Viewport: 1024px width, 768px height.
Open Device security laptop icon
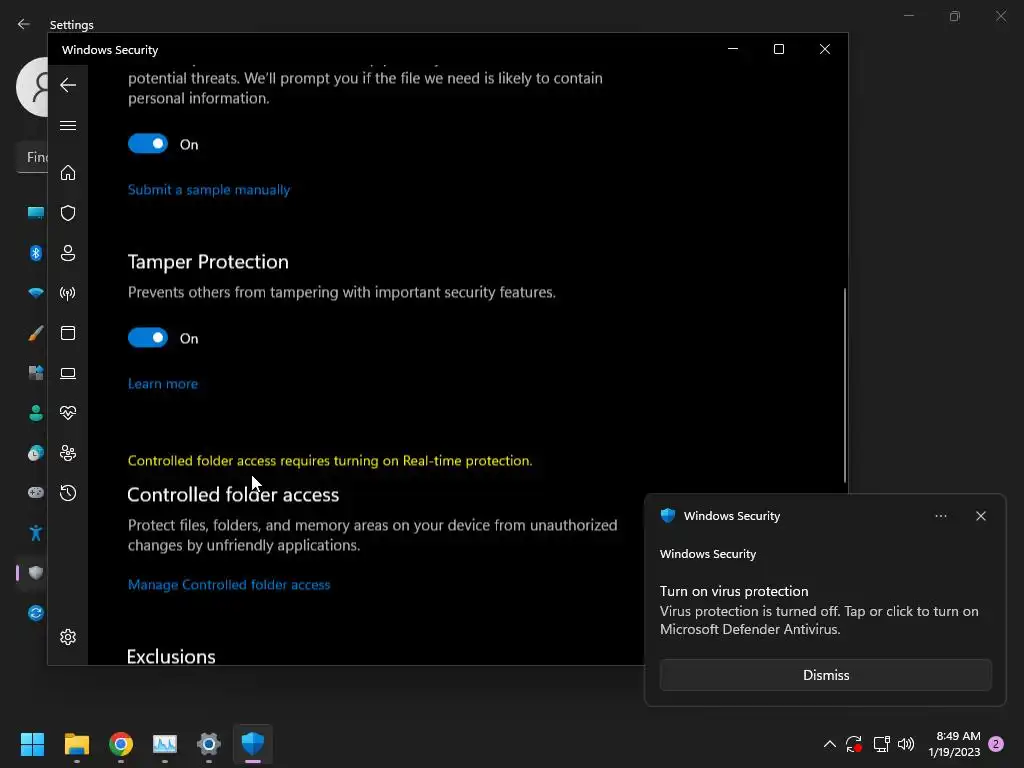point(68,373)
